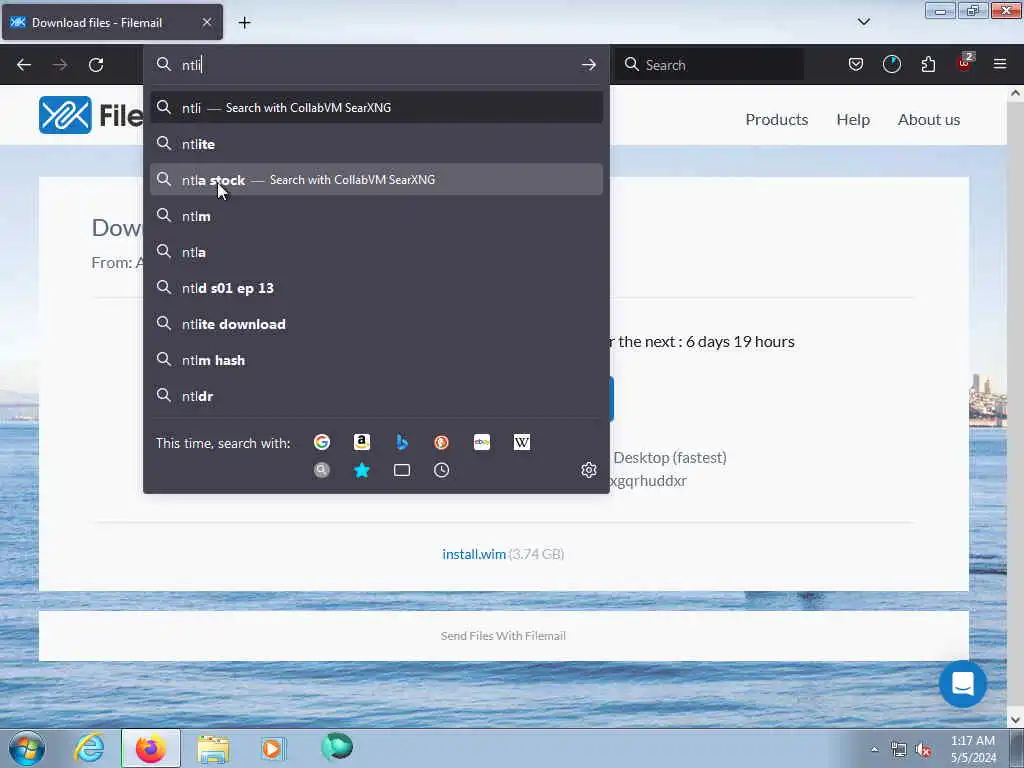Open the circular progress icon in toolbar
1024x768 pixels.
pyautogui.click(x=891, y=64)
